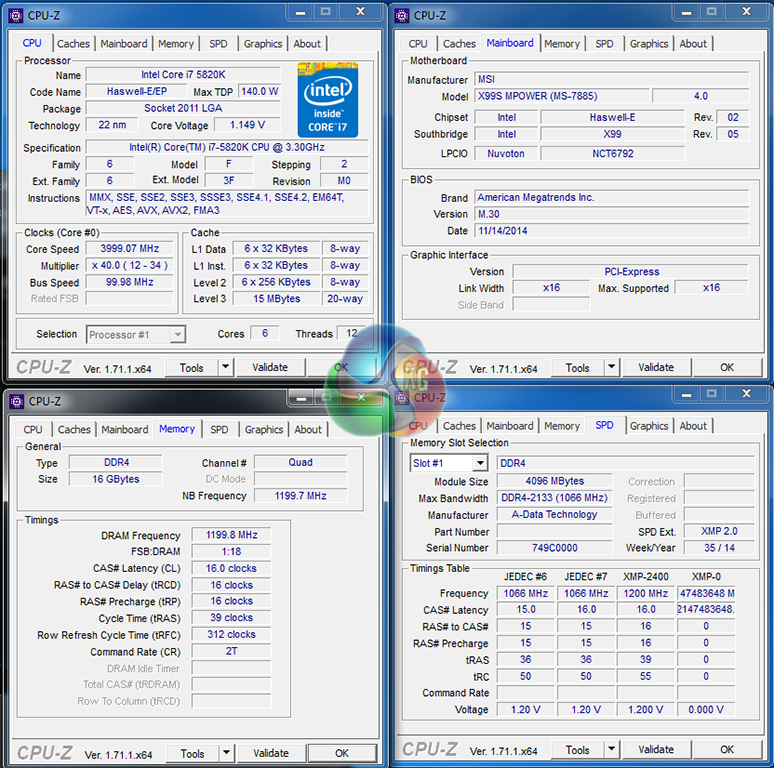Click the CPU-Z title icon in the top-left window

click(16, 15)
